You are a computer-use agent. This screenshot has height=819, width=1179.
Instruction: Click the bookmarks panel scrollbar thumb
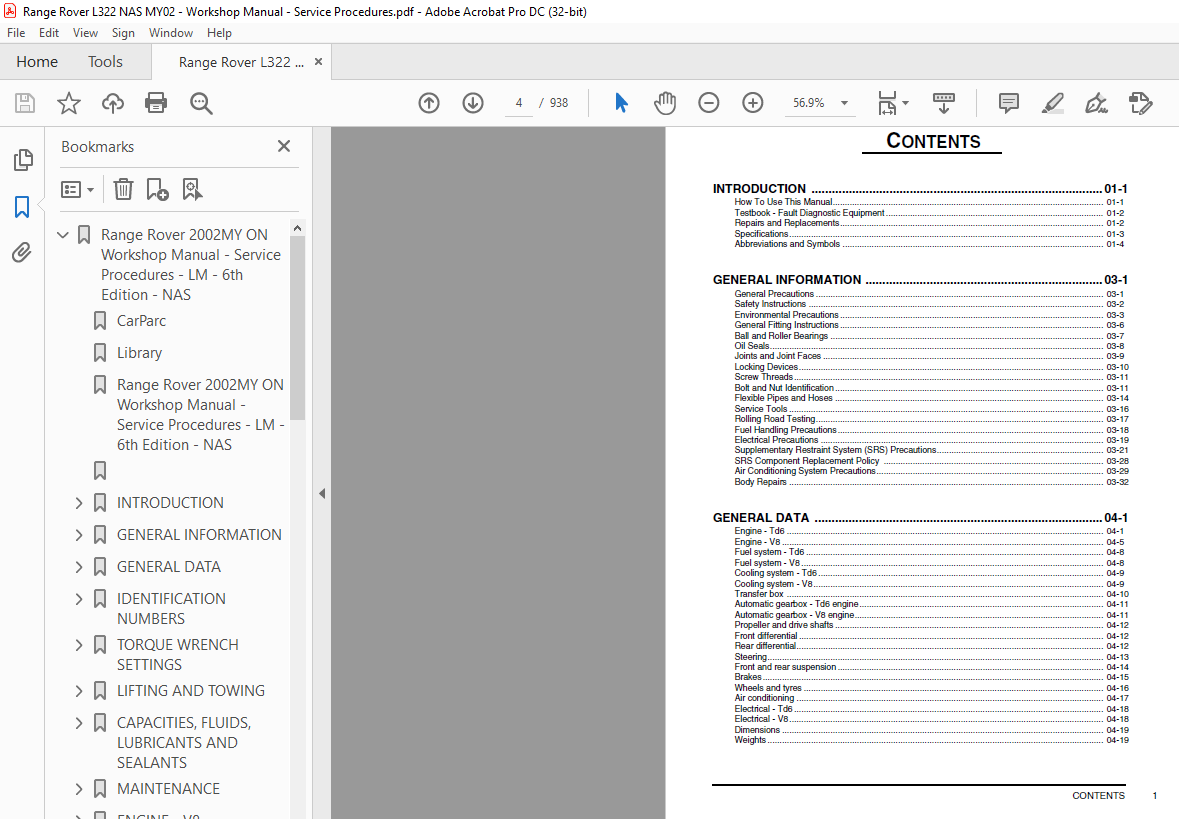(297, 328)
